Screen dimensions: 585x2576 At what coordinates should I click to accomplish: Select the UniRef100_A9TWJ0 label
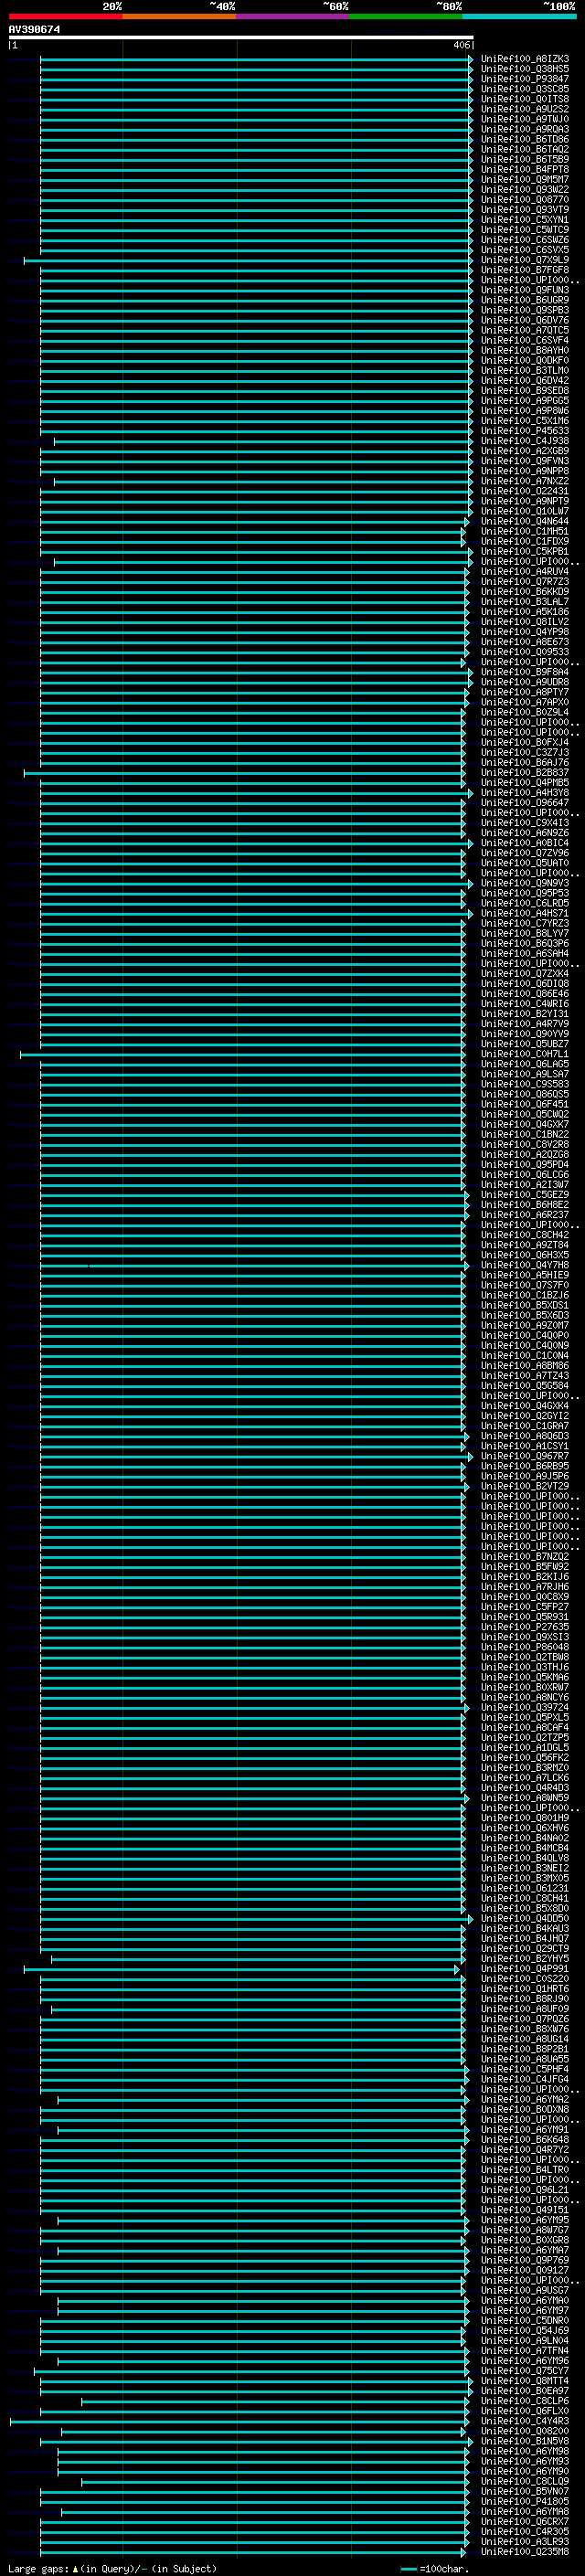tap(524, 119)
